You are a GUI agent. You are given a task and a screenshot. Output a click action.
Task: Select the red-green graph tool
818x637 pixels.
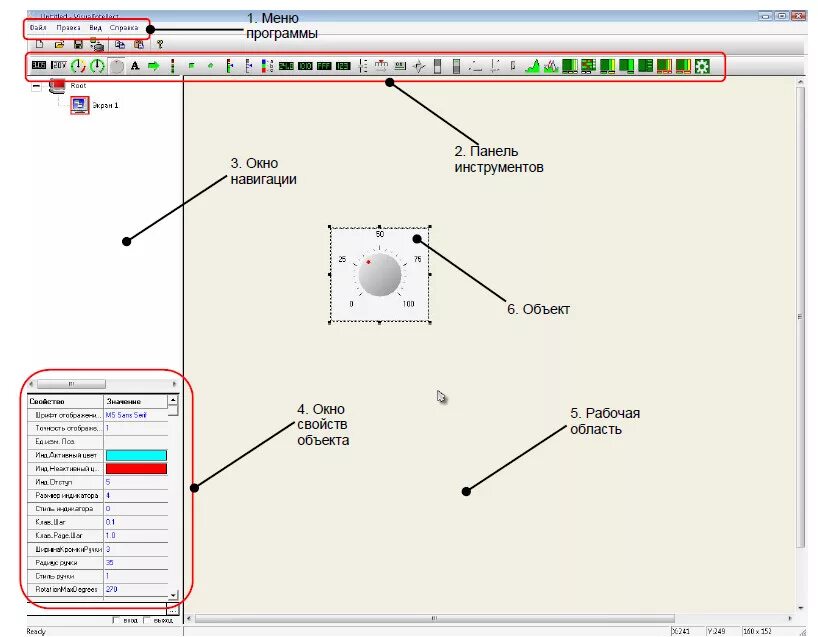tap(551, 66)
